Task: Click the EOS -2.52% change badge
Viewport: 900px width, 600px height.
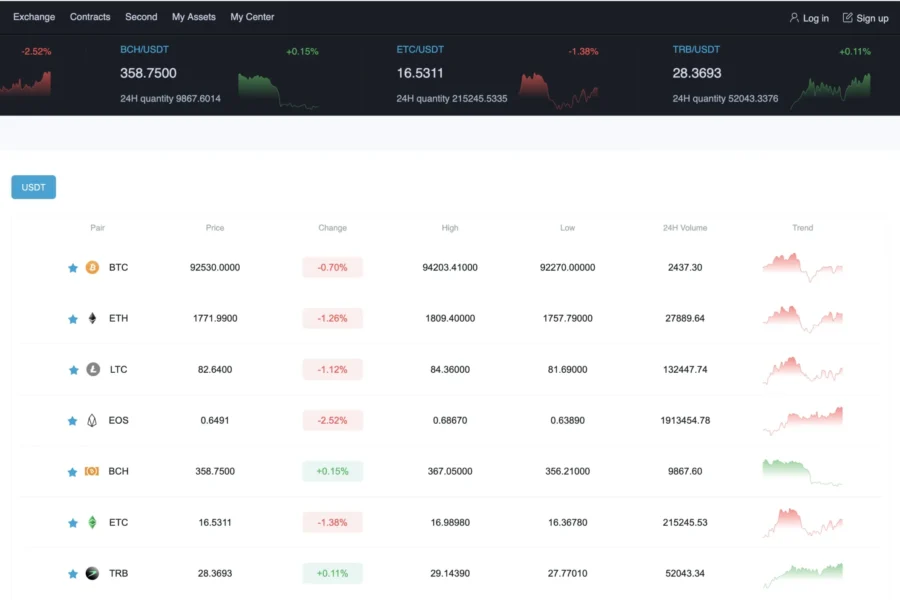Action: click(332, 420)
